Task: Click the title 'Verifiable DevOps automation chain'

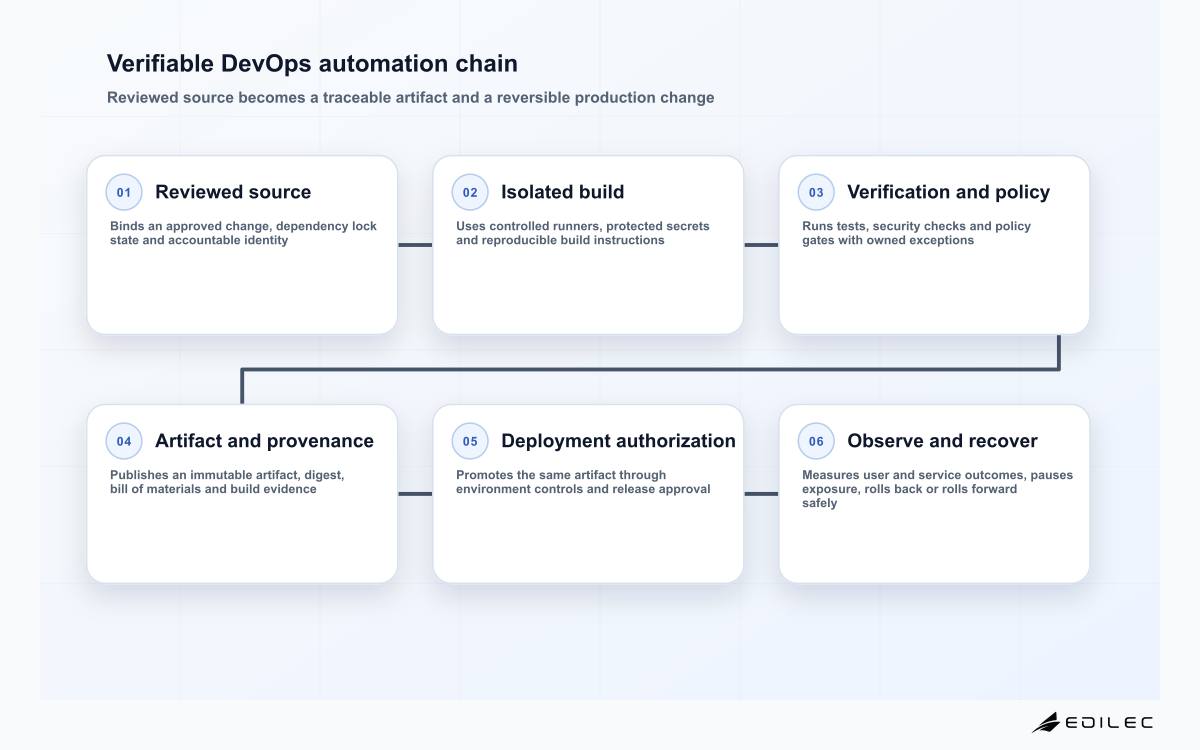Action: [312, 64]
